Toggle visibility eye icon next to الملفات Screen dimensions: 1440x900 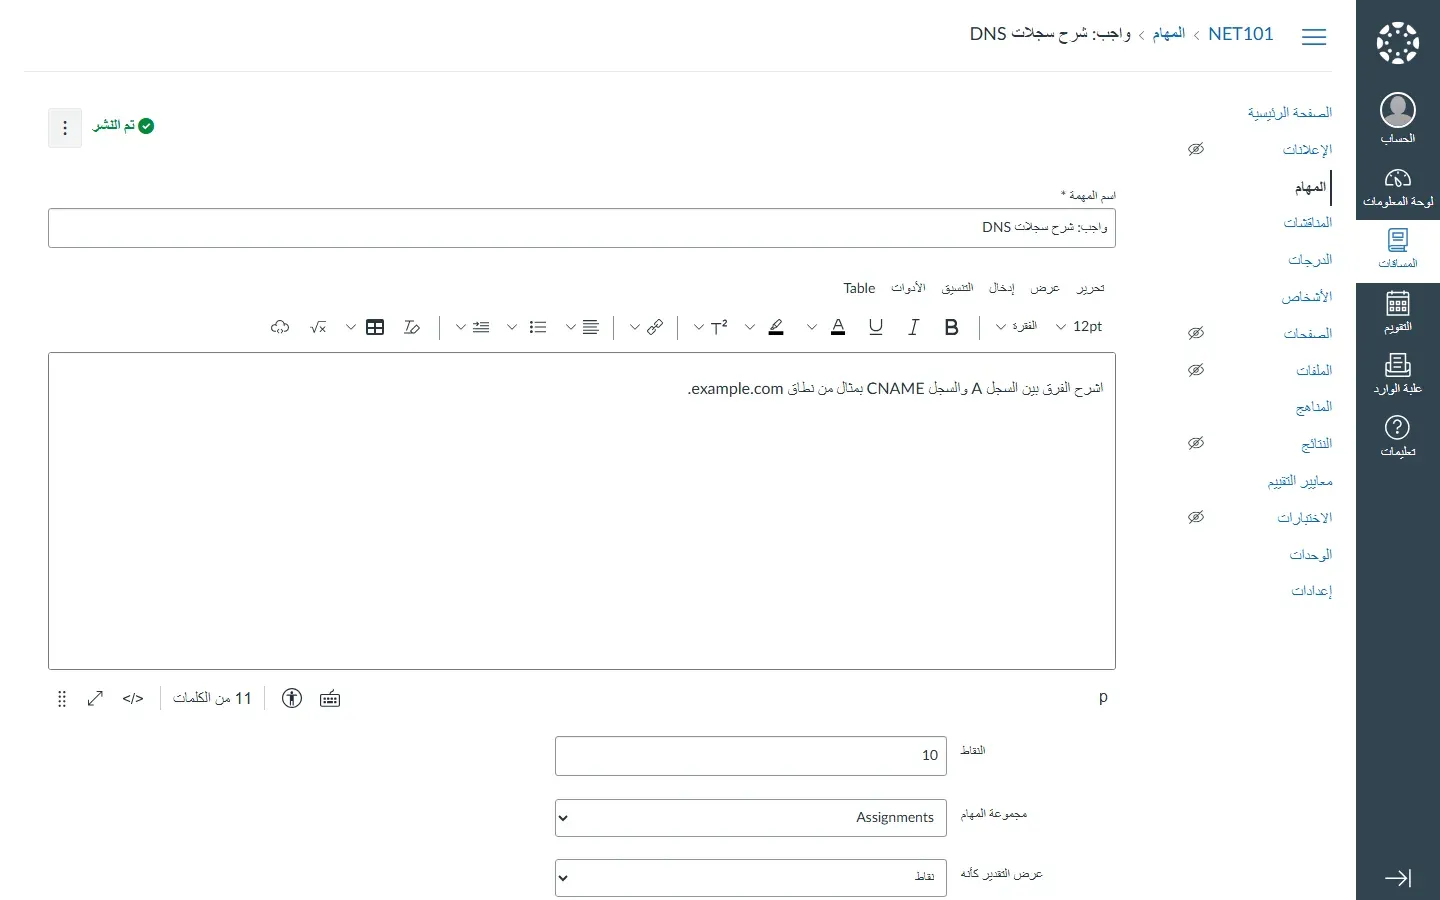[x=1196, y=370]
